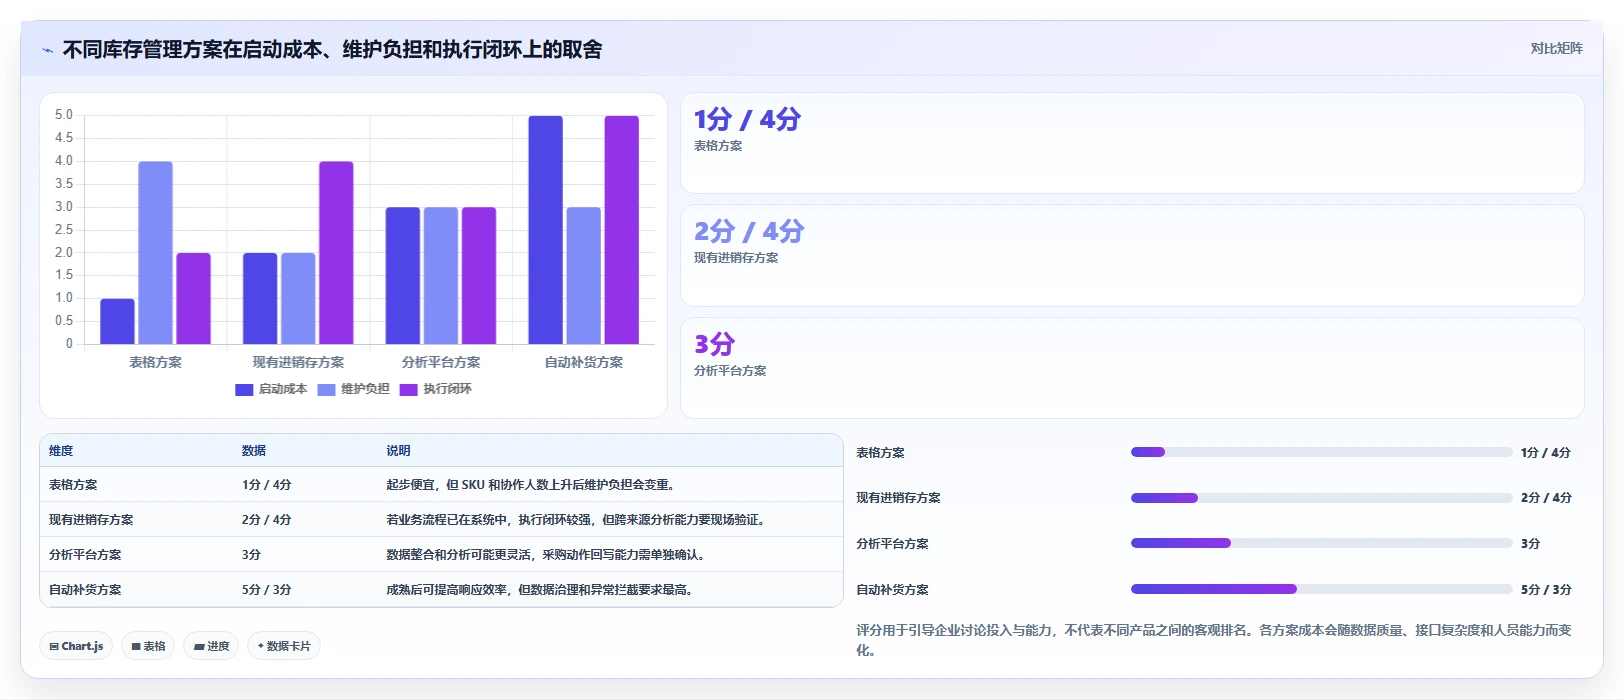Click the 数据 column header
Viewport: 1624px width, 700px height.
pos(254,451)
